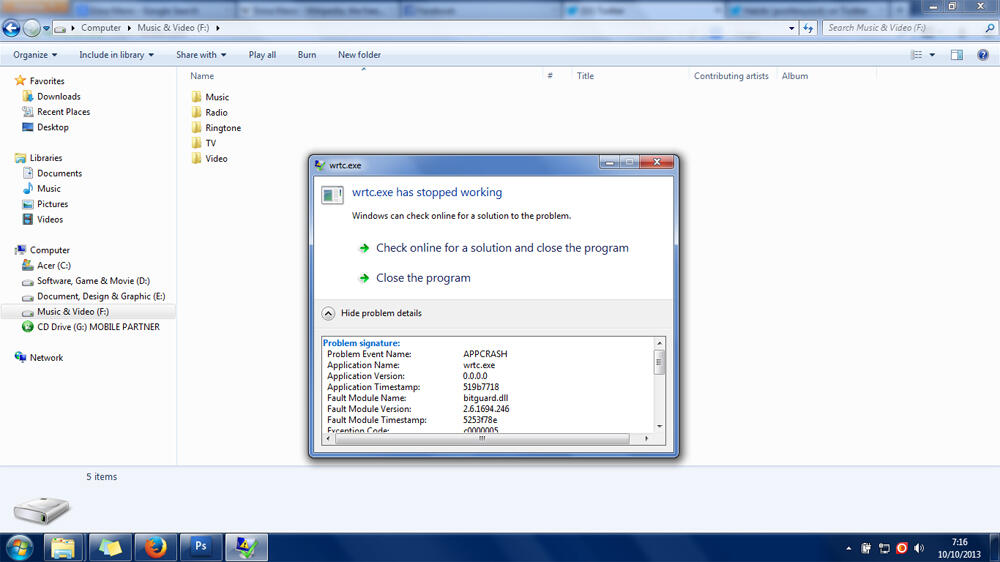Open the Windows Start button
Image resolution: width=1000 pixels, height=562 pixels.
(x=20, y=547)
